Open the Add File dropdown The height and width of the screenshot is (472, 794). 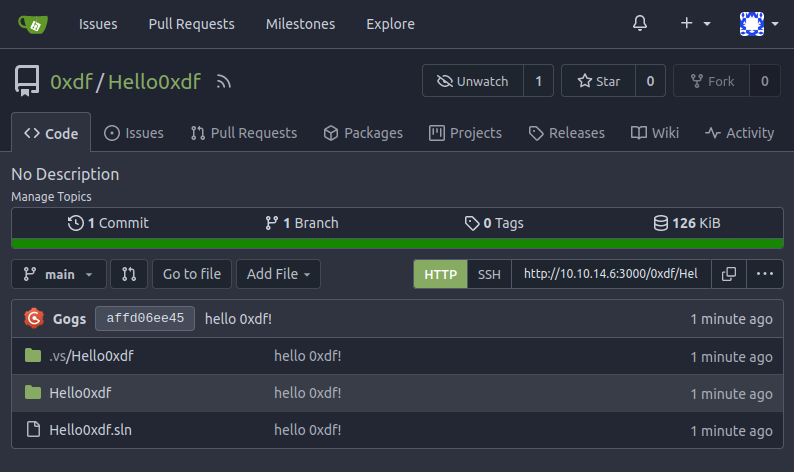[x=278, y=274]
